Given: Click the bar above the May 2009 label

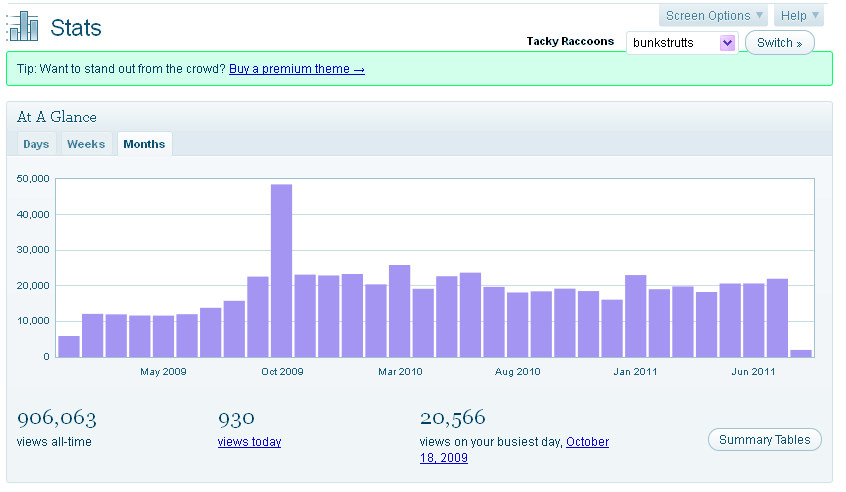Looking at the screenshot, I should [x=163, y=335].
